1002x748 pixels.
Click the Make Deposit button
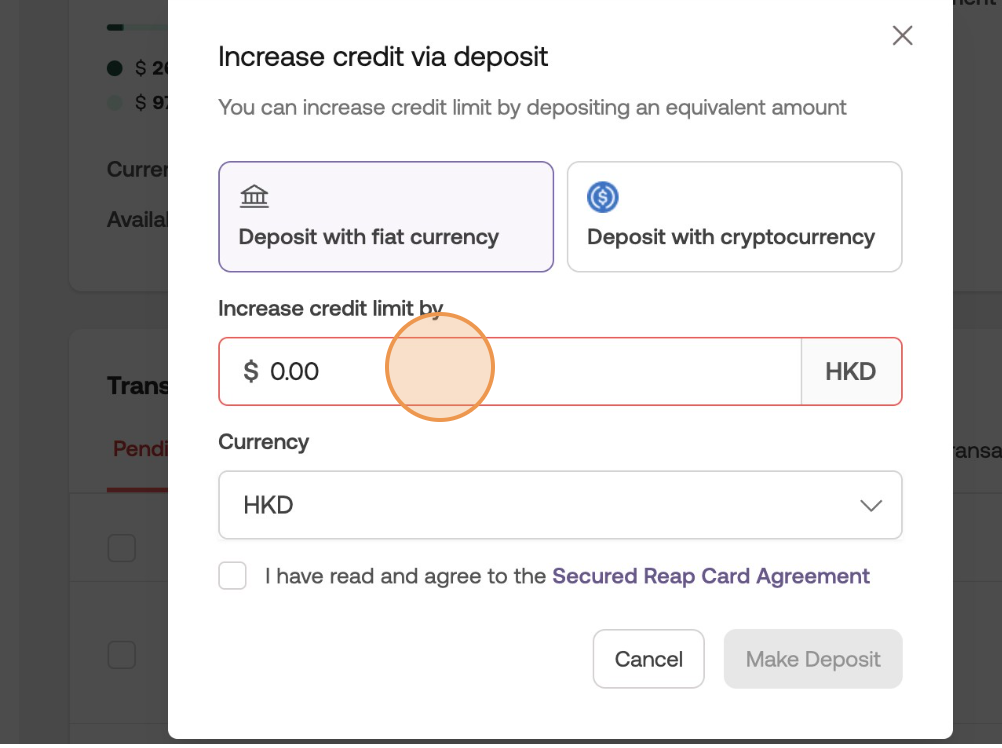pos(812,659)
